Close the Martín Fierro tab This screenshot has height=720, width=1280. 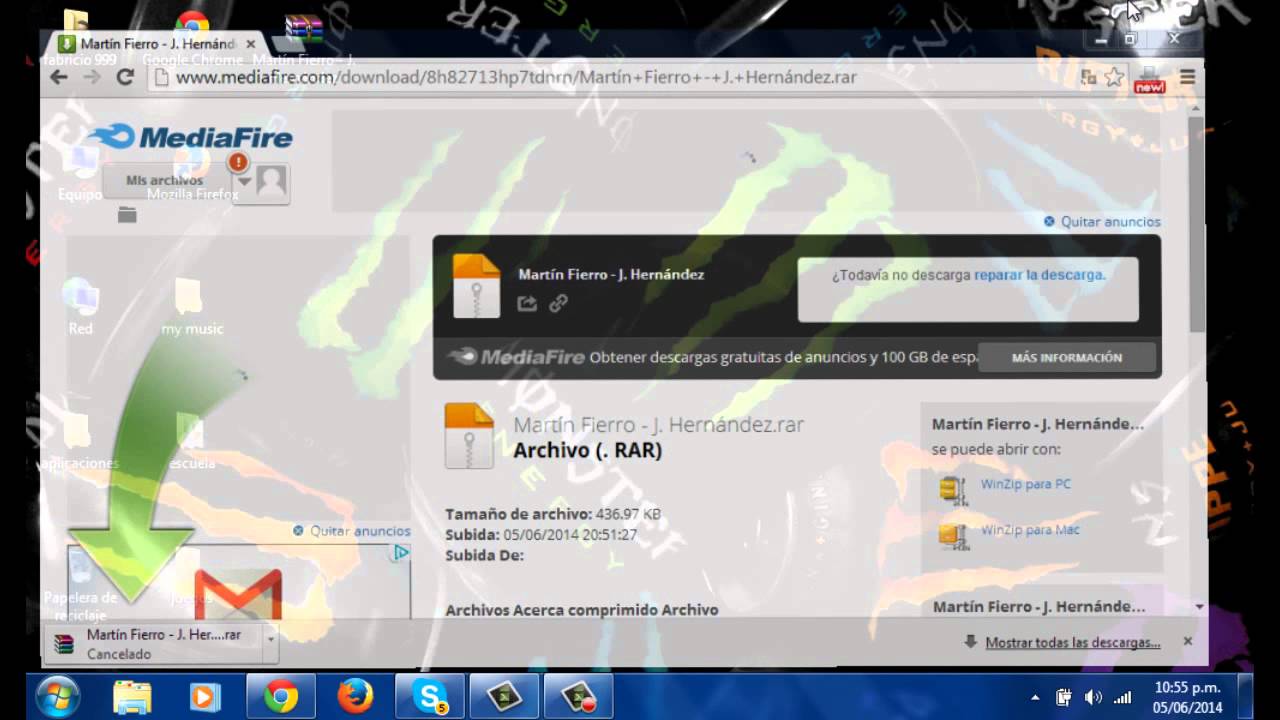(x=251, y=44)
